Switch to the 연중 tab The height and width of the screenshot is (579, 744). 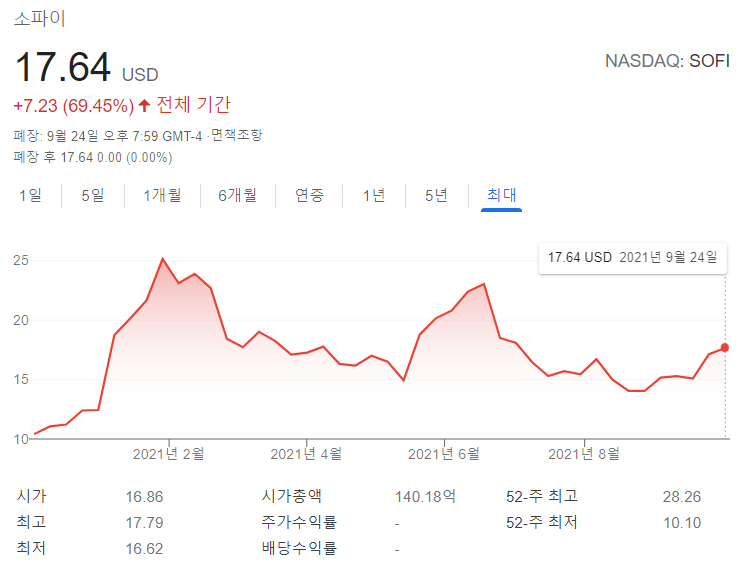(309, 195)
